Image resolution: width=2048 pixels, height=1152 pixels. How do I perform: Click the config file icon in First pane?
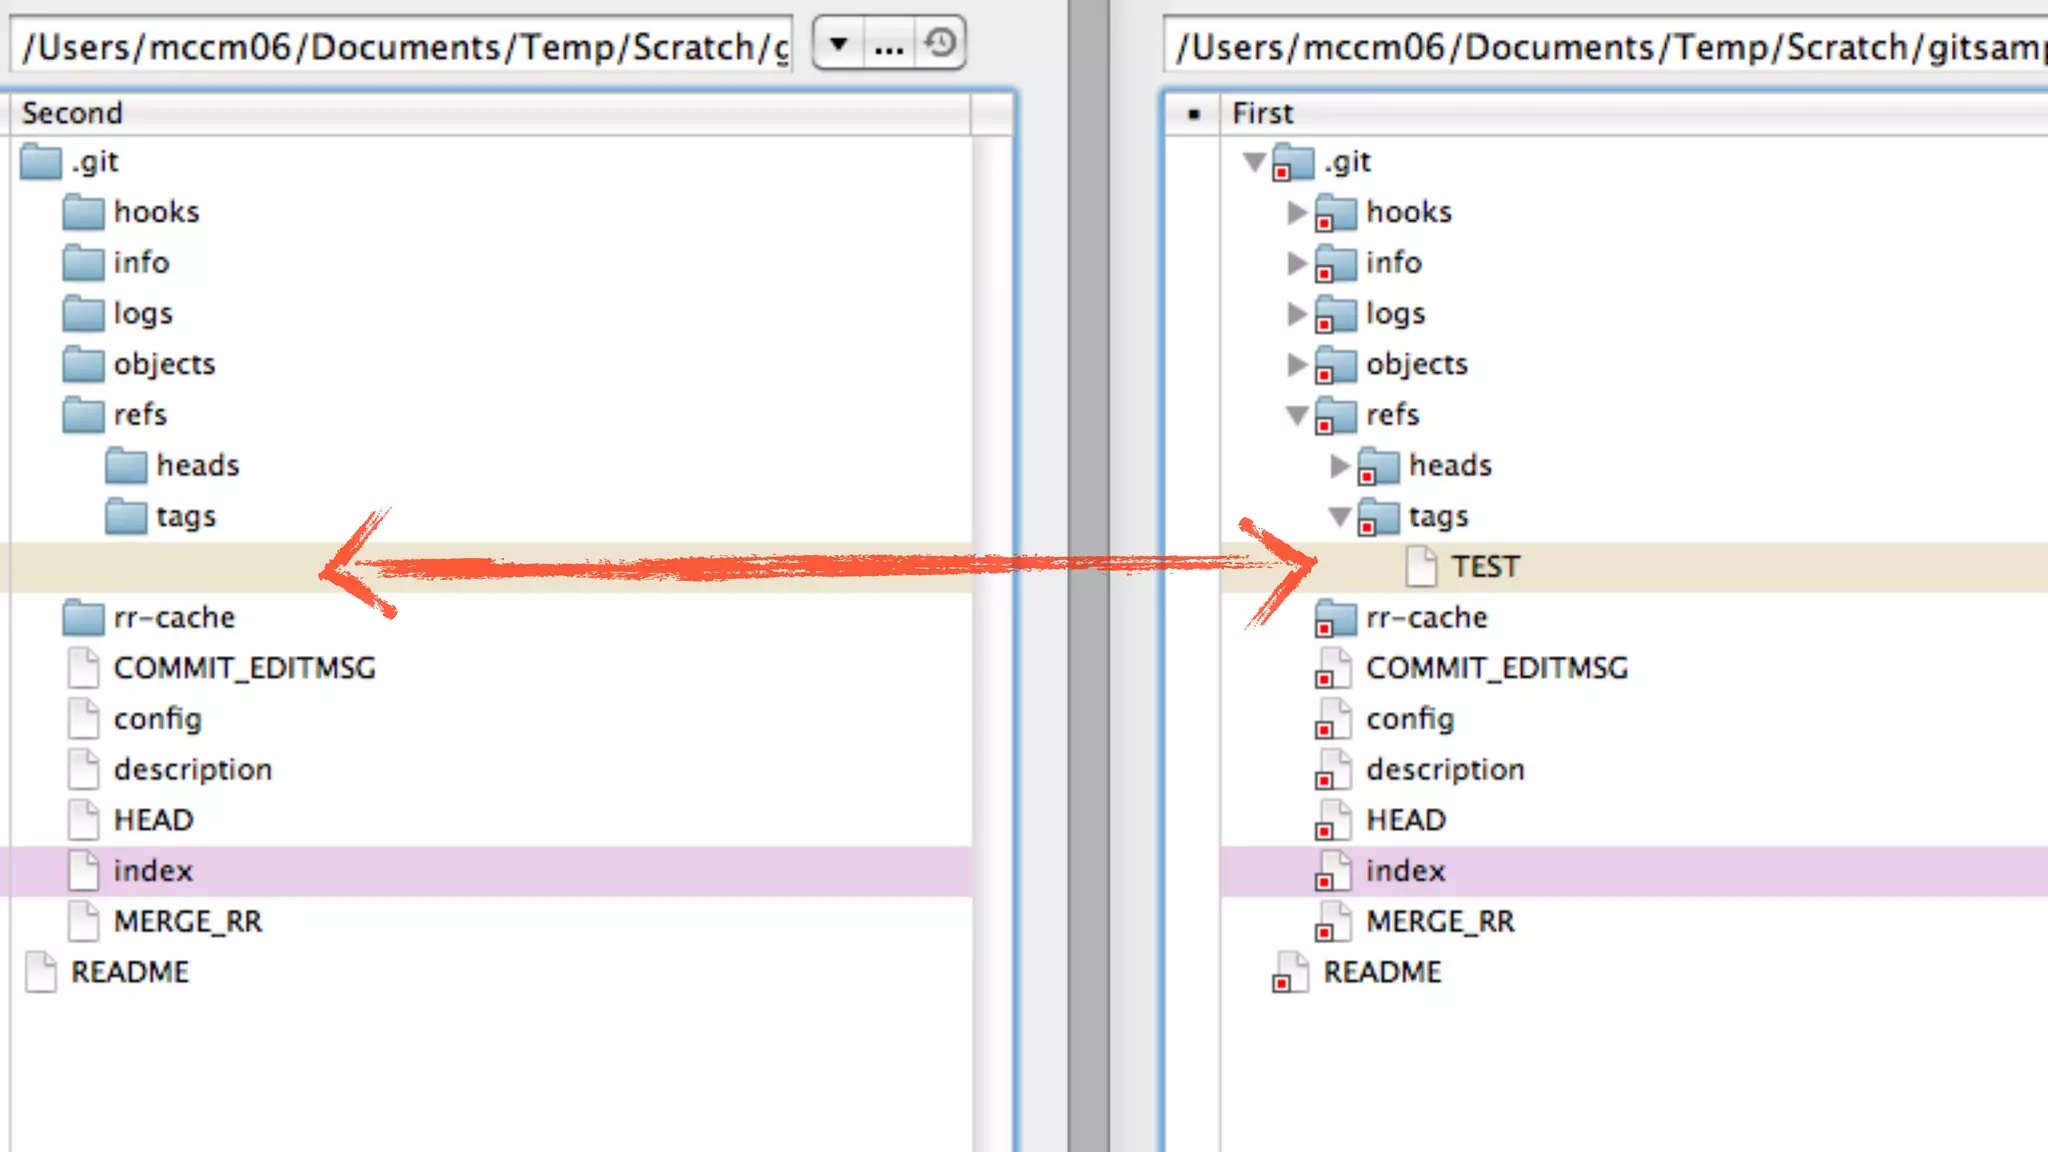click(x=1333, y=720)
